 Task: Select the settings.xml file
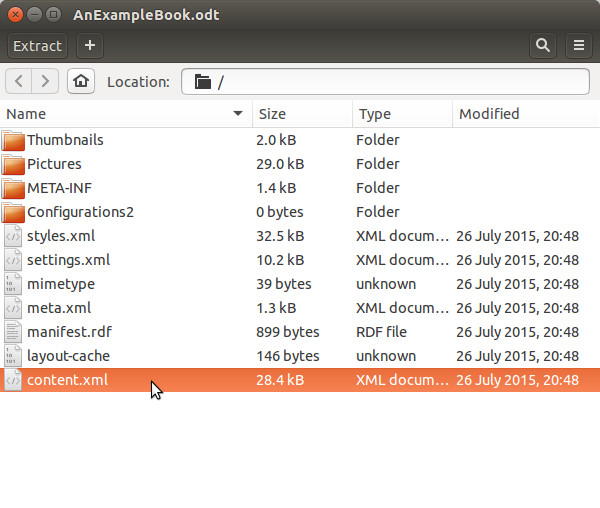tap(68, 260)
